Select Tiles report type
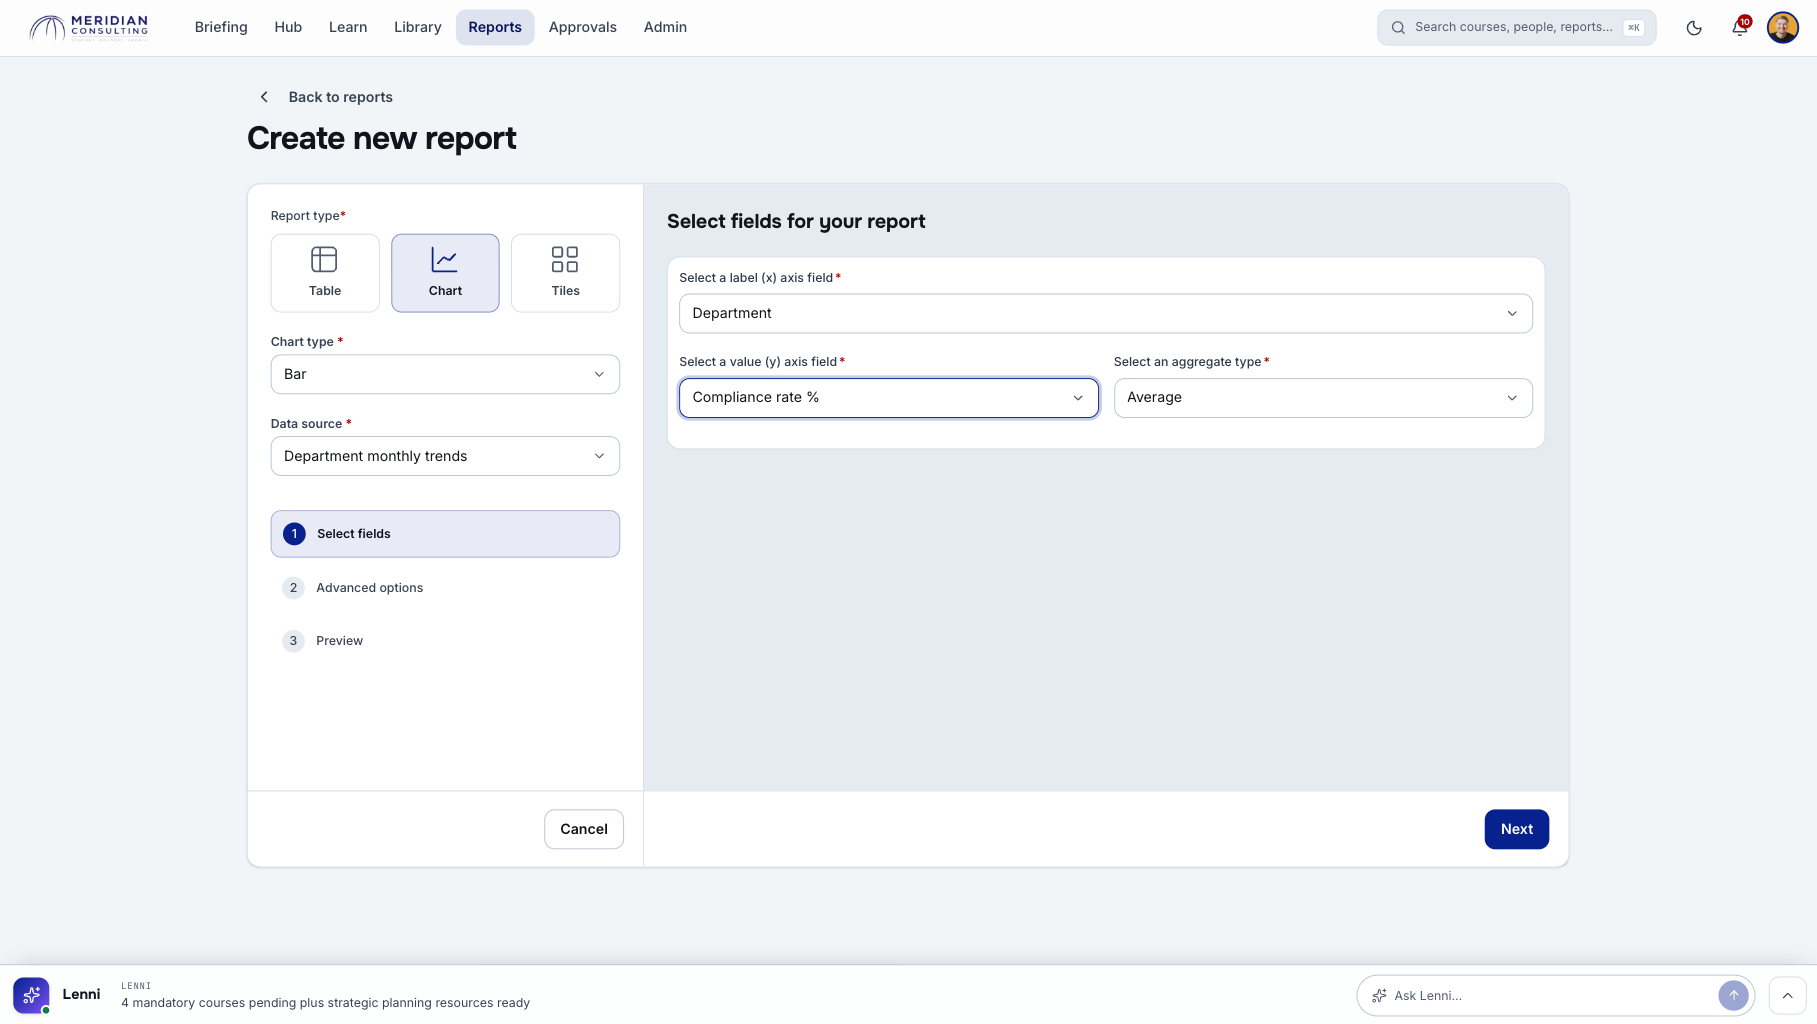 [565, 273]
